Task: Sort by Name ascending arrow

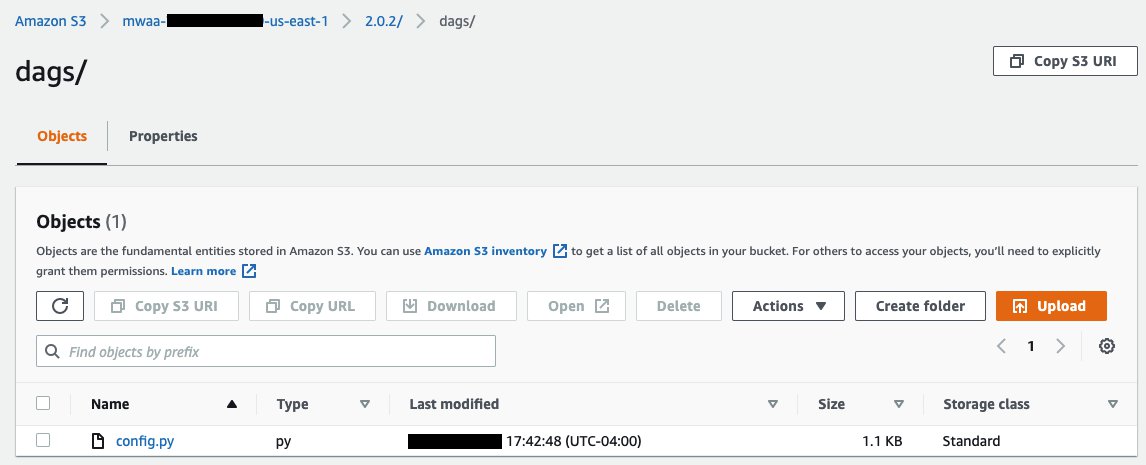Action: (x=232, y=404)
